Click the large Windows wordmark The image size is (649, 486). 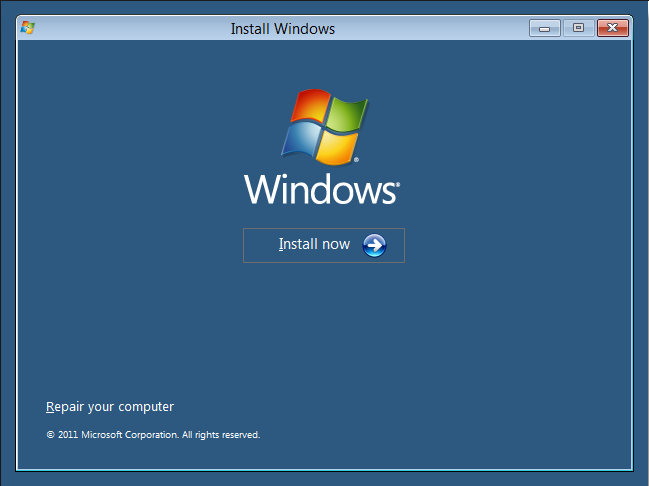(322, 189)
